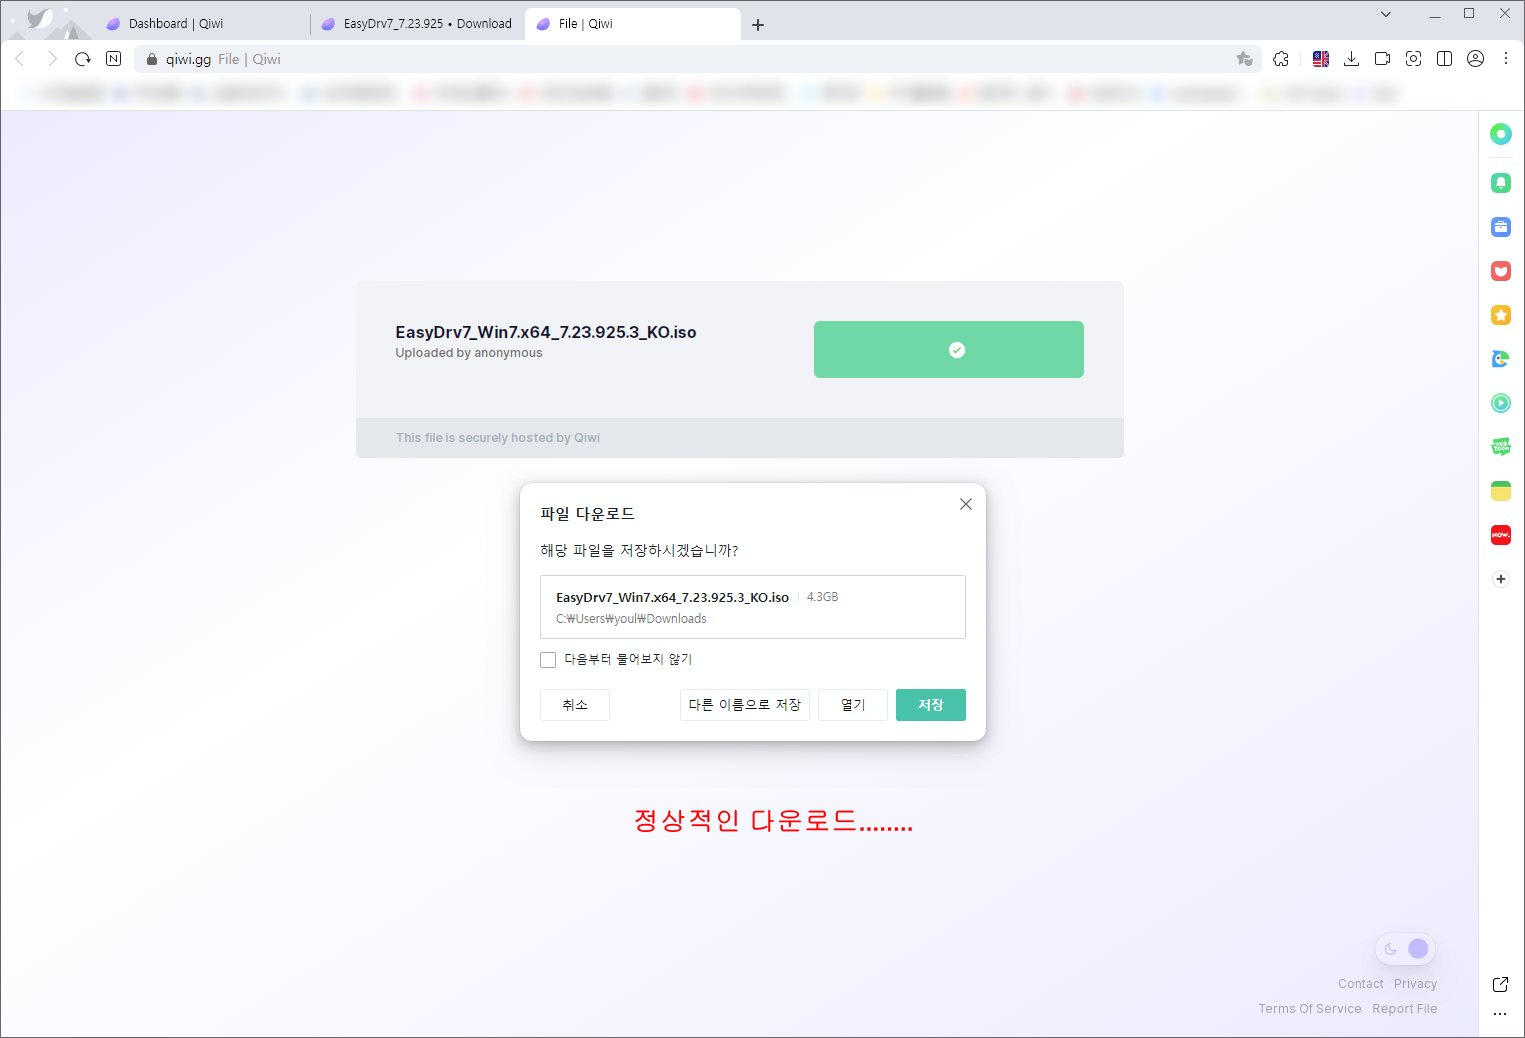Image resolution: width=1525 pixels, height=1038 pixels.
Task: Open browser menu three dots
Action: (1506, 59)
